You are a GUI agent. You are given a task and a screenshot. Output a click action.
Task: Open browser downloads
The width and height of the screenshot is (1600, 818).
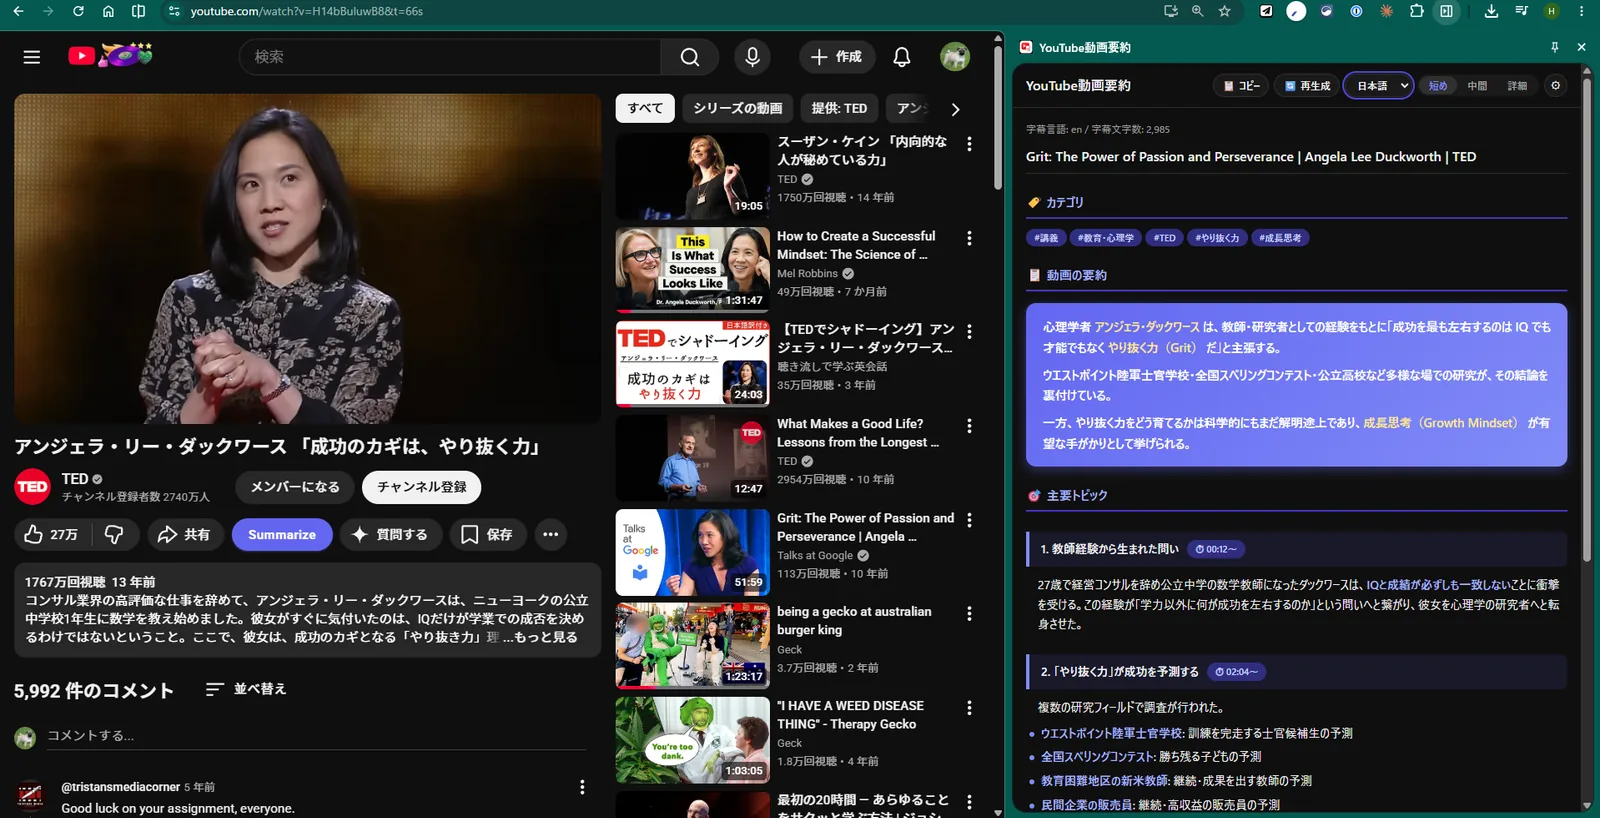[1491, 11]
